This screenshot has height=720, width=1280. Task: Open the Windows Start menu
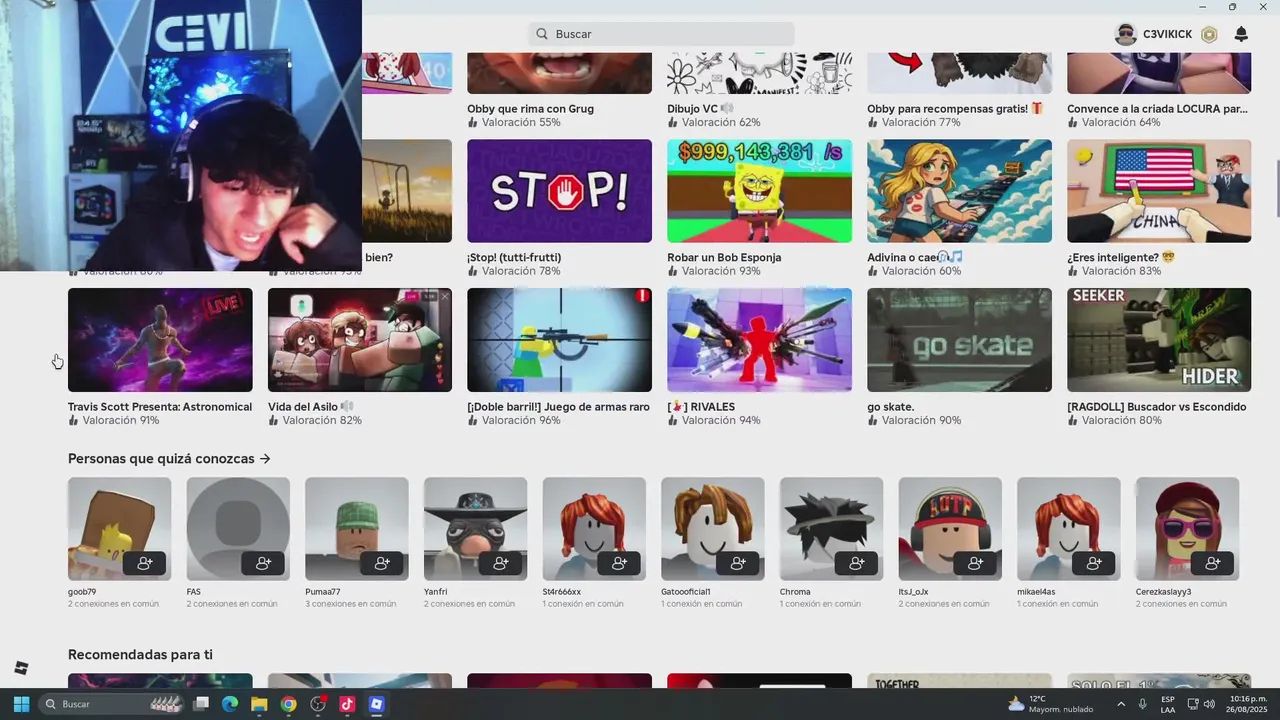pos(21,704)
